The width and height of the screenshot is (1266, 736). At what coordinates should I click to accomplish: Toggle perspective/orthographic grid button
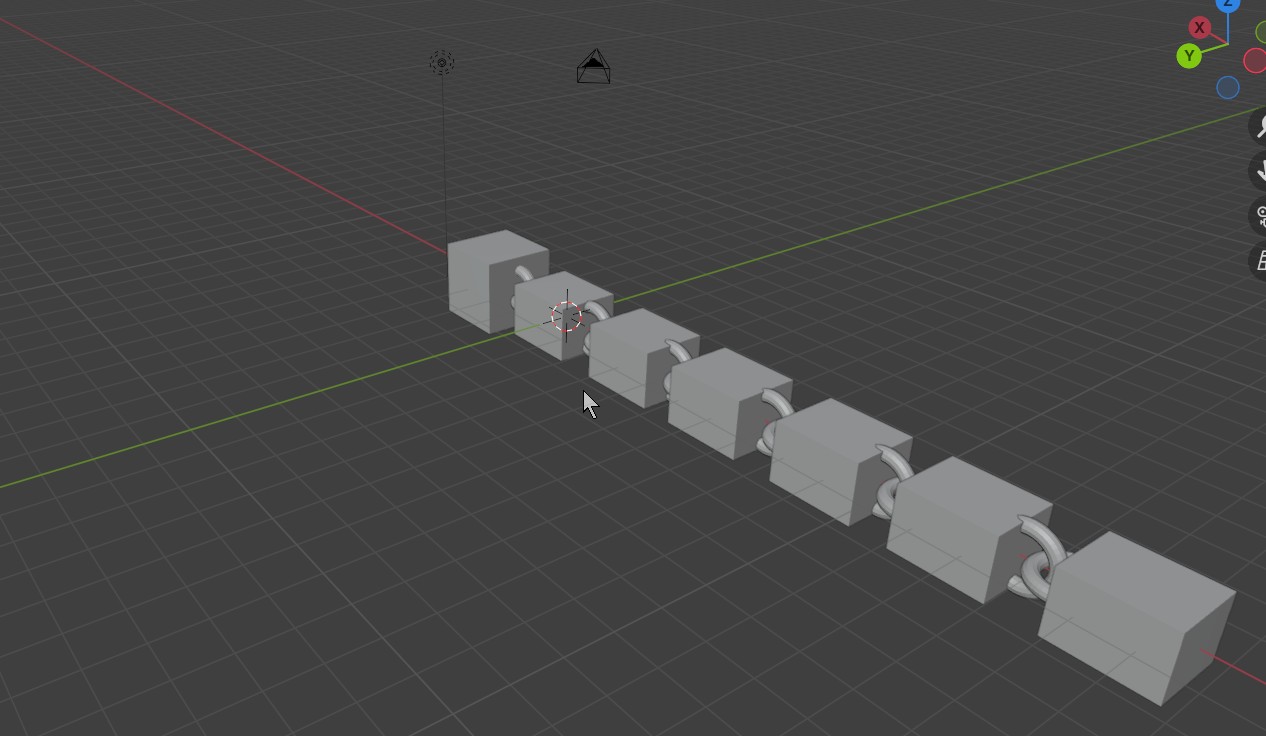pos(1259,261)
